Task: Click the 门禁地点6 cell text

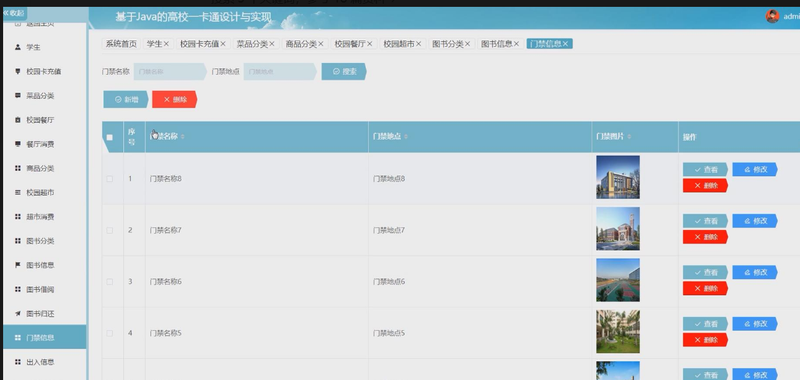Action: 389,282
